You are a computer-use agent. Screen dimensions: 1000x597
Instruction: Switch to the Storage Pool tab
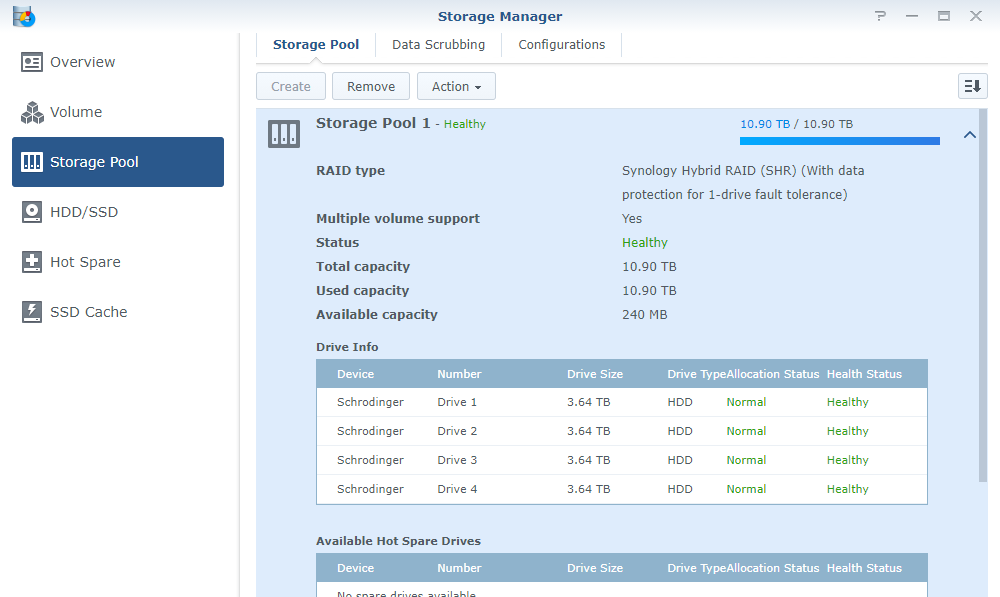(x=316, y=45)
